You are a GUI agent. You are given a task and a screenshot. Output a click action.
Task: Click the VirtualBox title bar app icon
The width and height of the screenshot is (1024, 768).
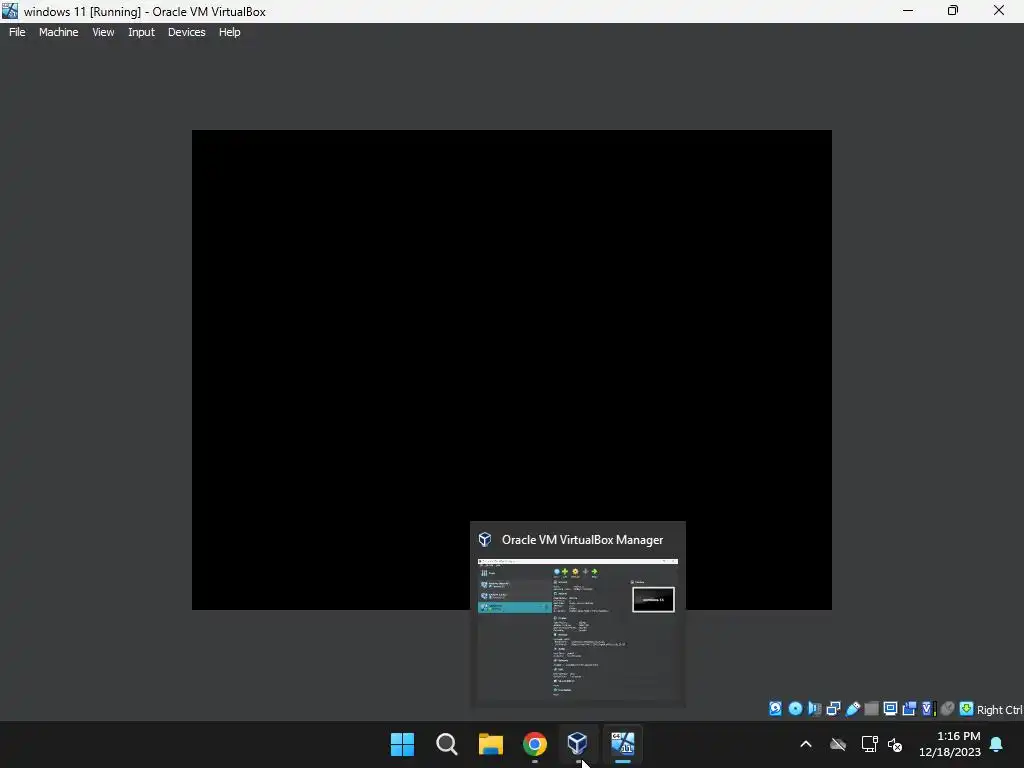(x=10, y=11)
